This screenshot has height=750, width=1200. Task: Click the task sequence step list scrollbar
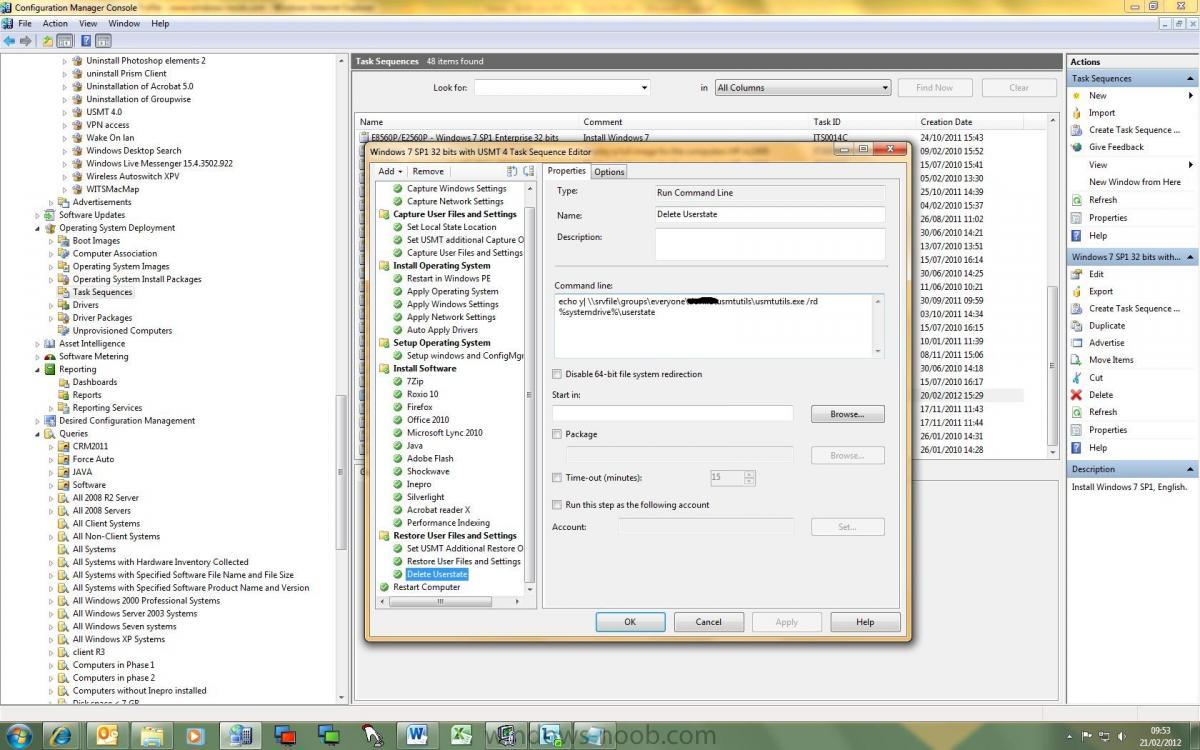[530, 390]
